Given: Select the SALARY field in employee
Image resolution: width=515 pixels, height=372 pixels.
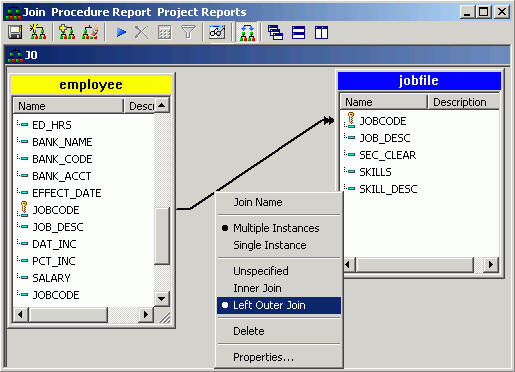Looking at the screenshot, I should click(x=51, y=278).
